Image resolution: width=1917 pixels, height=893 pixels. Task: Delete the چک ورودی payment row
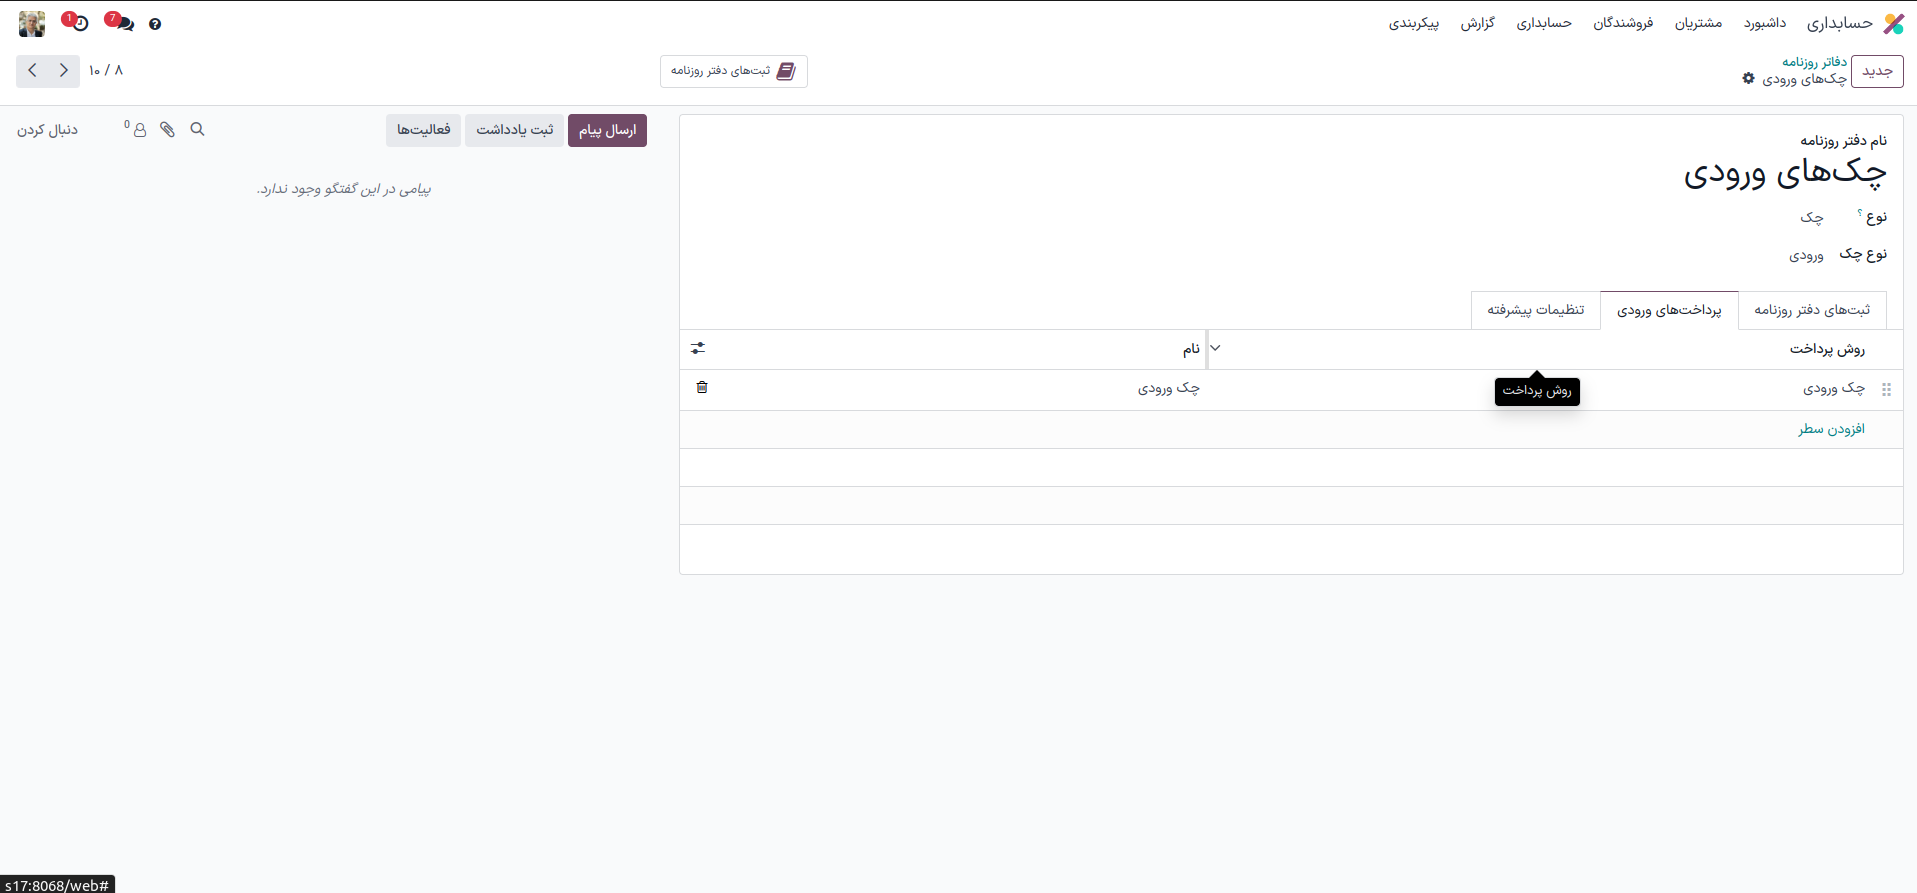(702, 388)
